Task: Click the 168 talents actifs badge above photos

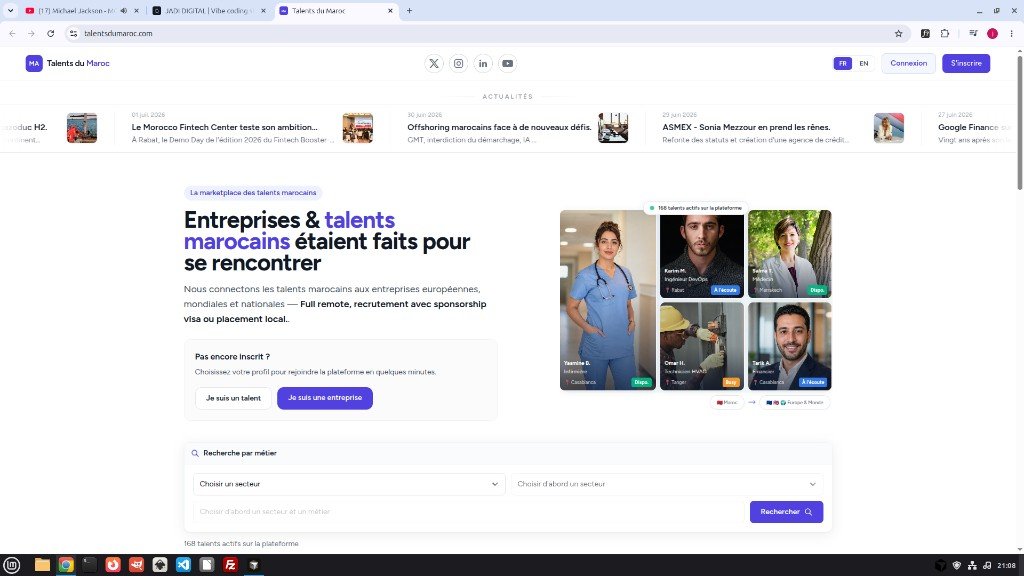Action: click(x=696, y=208)
